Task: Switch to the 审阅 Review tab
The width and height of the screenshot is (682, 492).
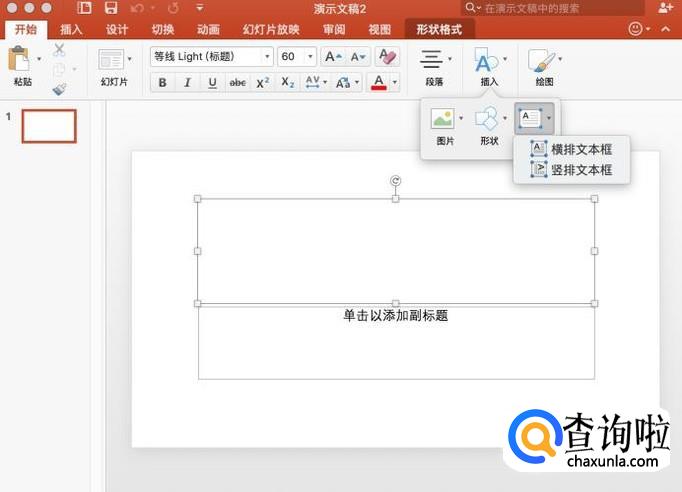Action: [334, 30]
